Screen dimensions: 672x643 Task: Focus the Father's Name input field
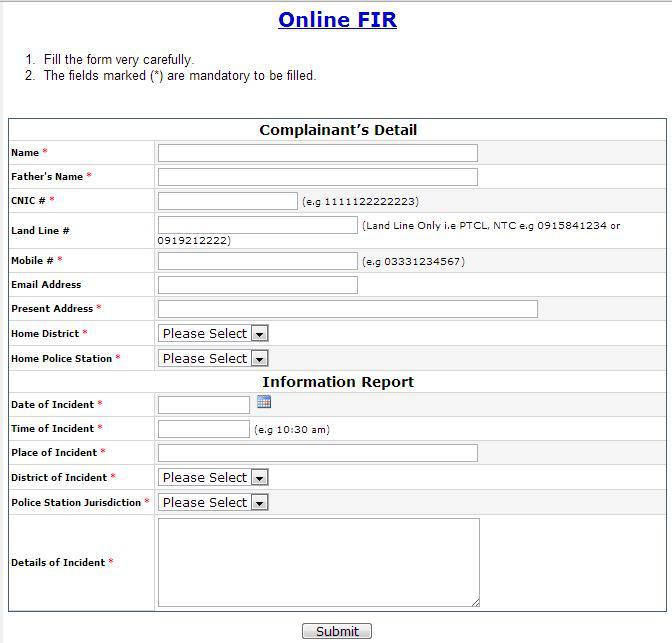coord(318,177)
